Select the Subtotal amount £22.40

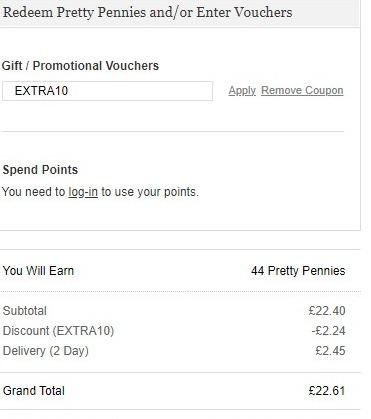327,311
